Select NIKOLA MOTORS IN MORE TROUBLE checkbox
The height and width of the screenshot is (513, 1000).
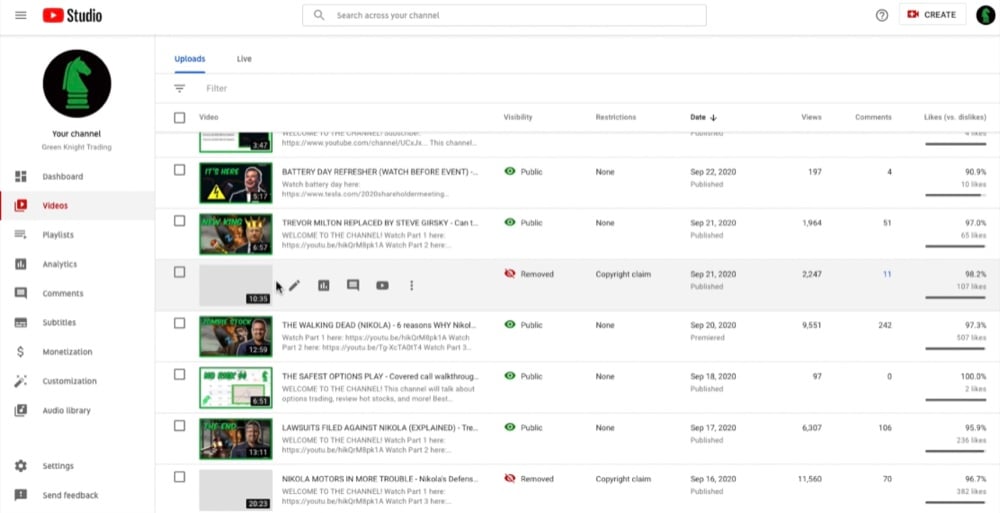tap(180, 477)
